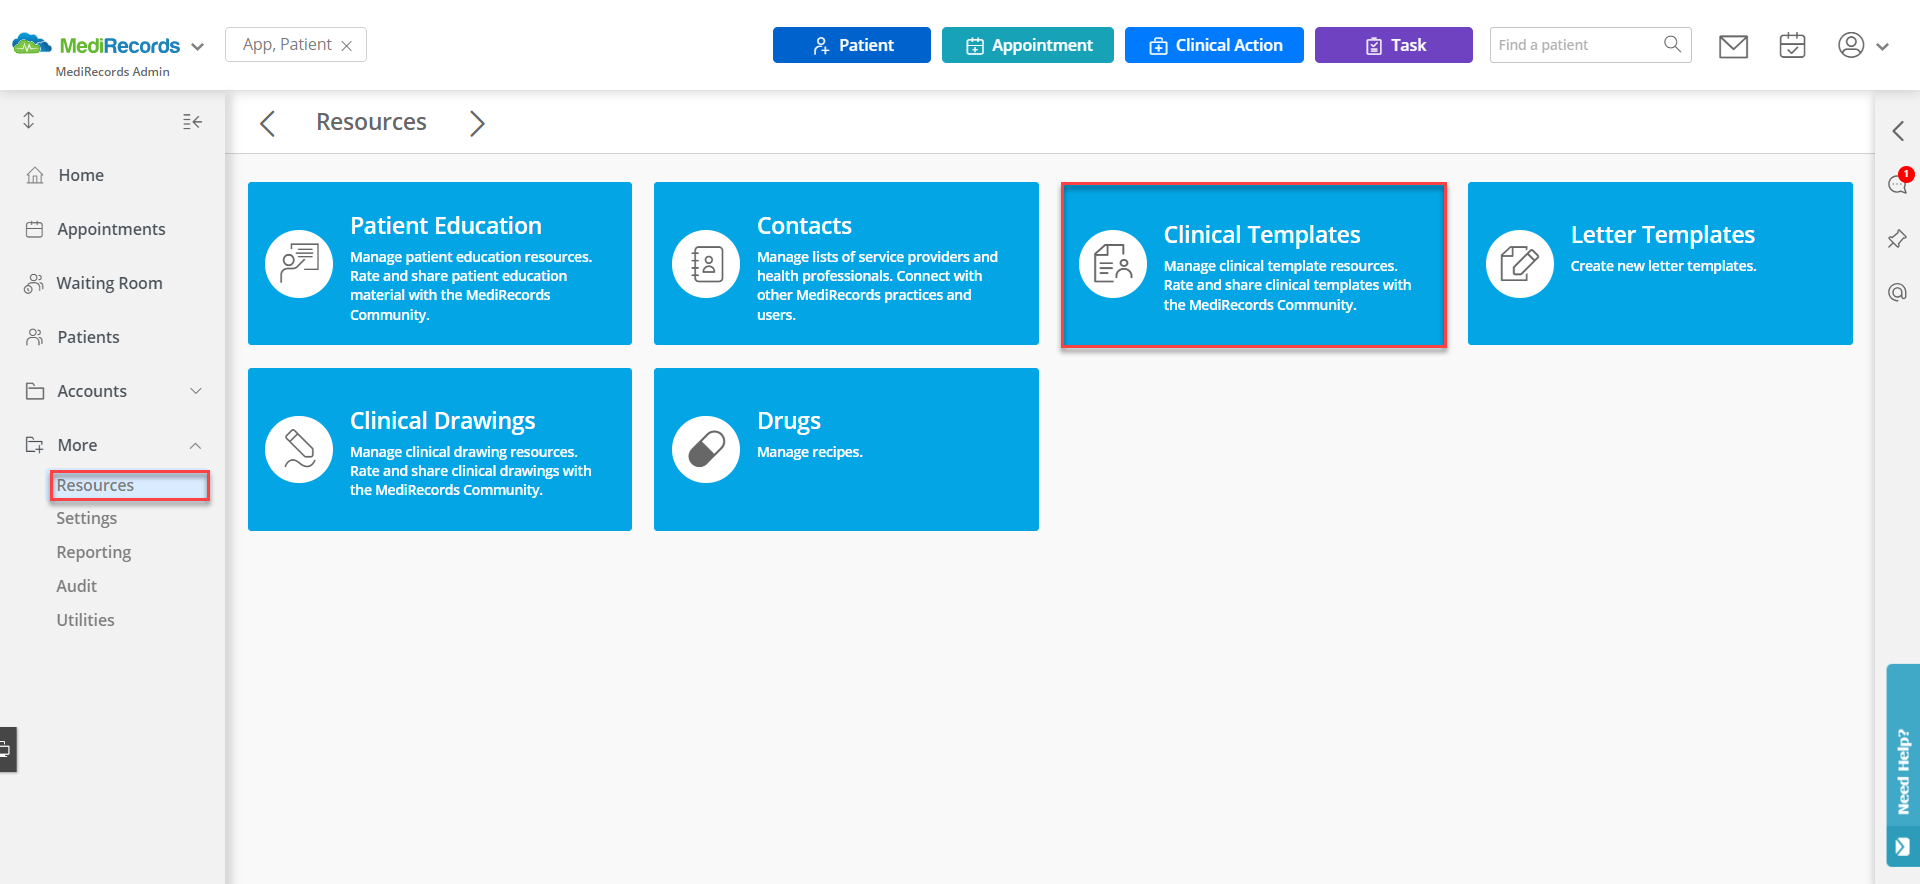This screenshot has width=1920, height=884.
Task: Open the Need Help? side tab
Action: click(1903, 766)
